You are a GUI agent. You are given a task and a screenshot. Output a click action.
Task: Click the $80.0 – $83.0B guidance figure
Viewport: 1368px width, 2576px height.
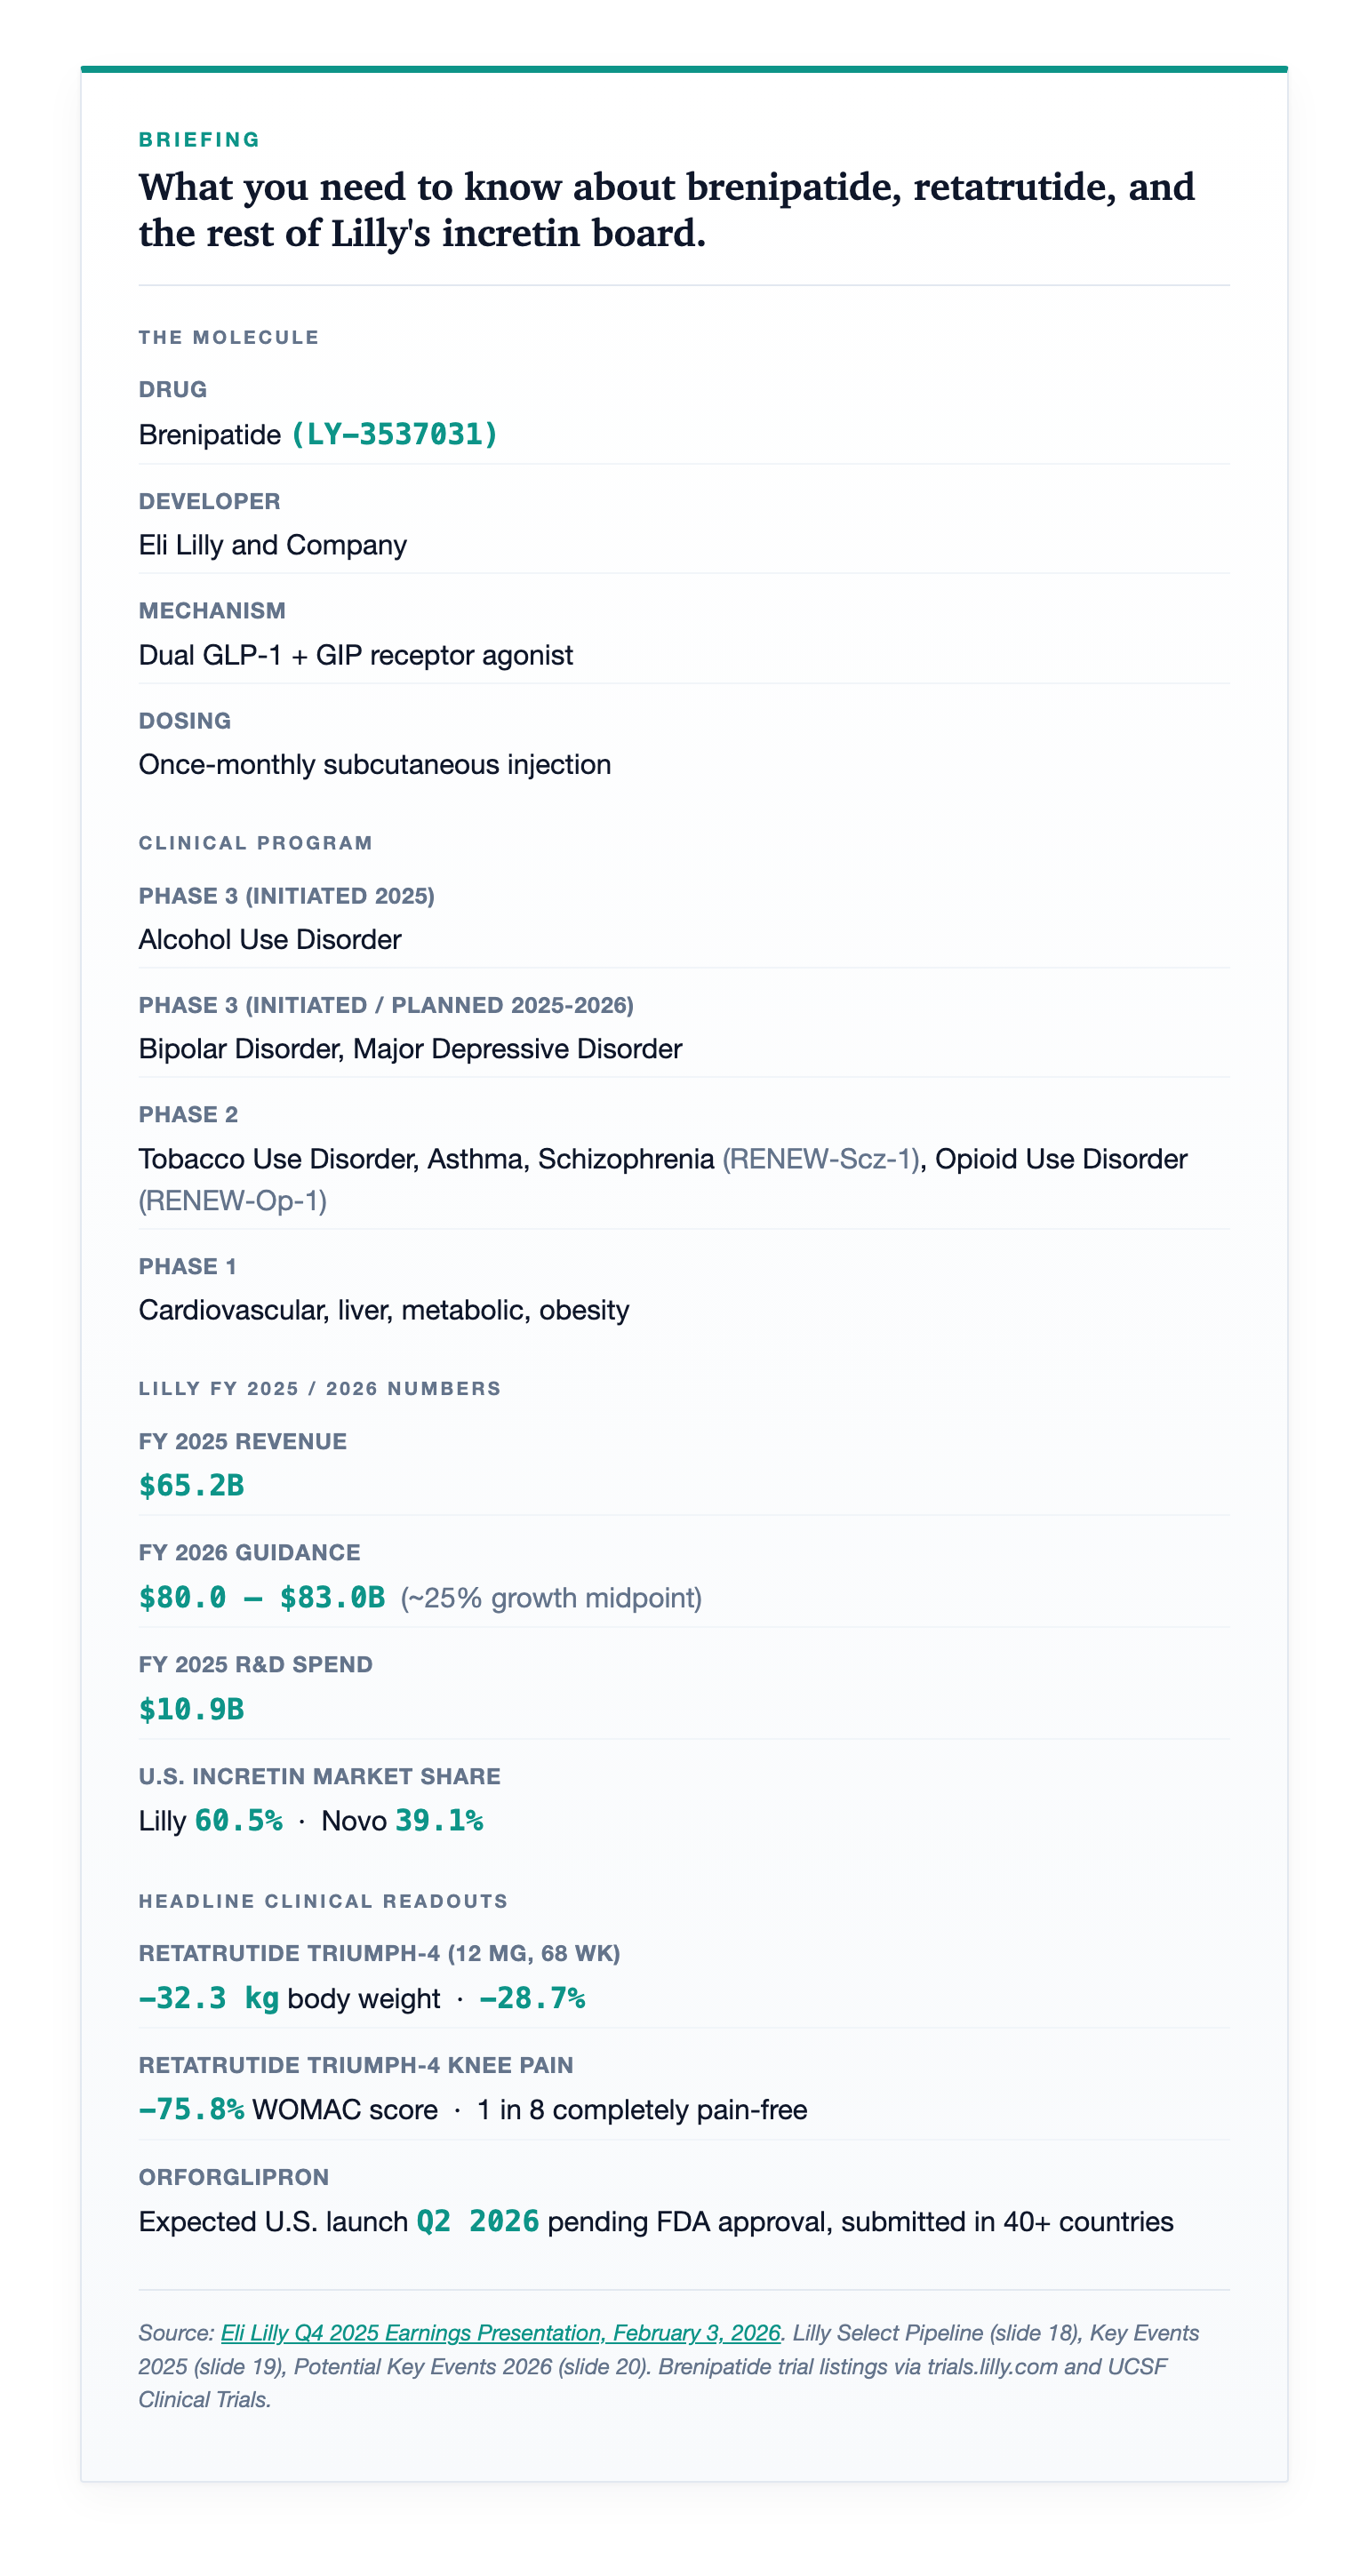[x=262, y=1597]
